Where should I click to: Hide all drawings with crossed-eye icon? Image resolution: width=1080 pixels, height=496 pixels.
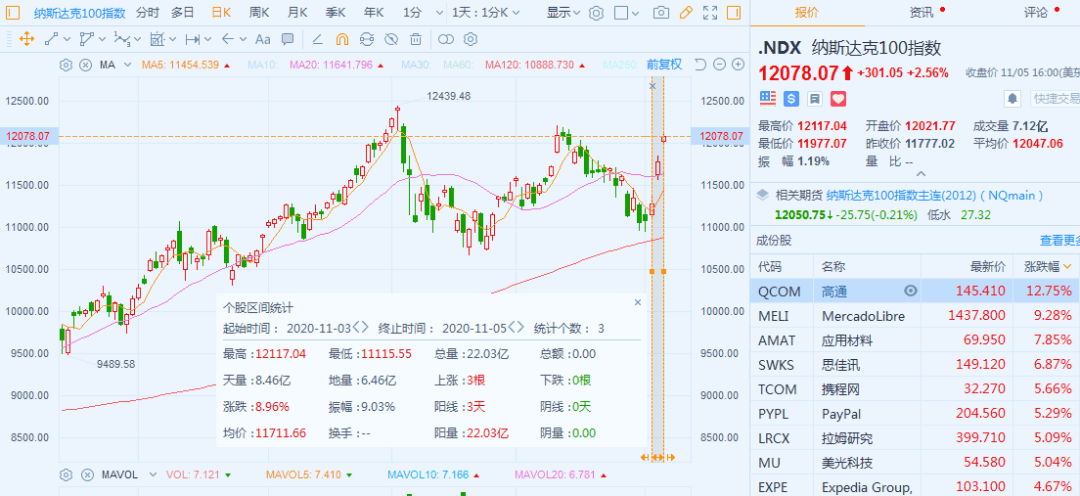(x=391, y=39)
